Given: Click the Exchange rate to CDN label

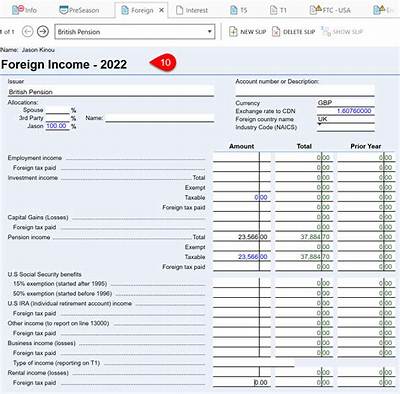Looking at the screenshot, I should 265,111.
